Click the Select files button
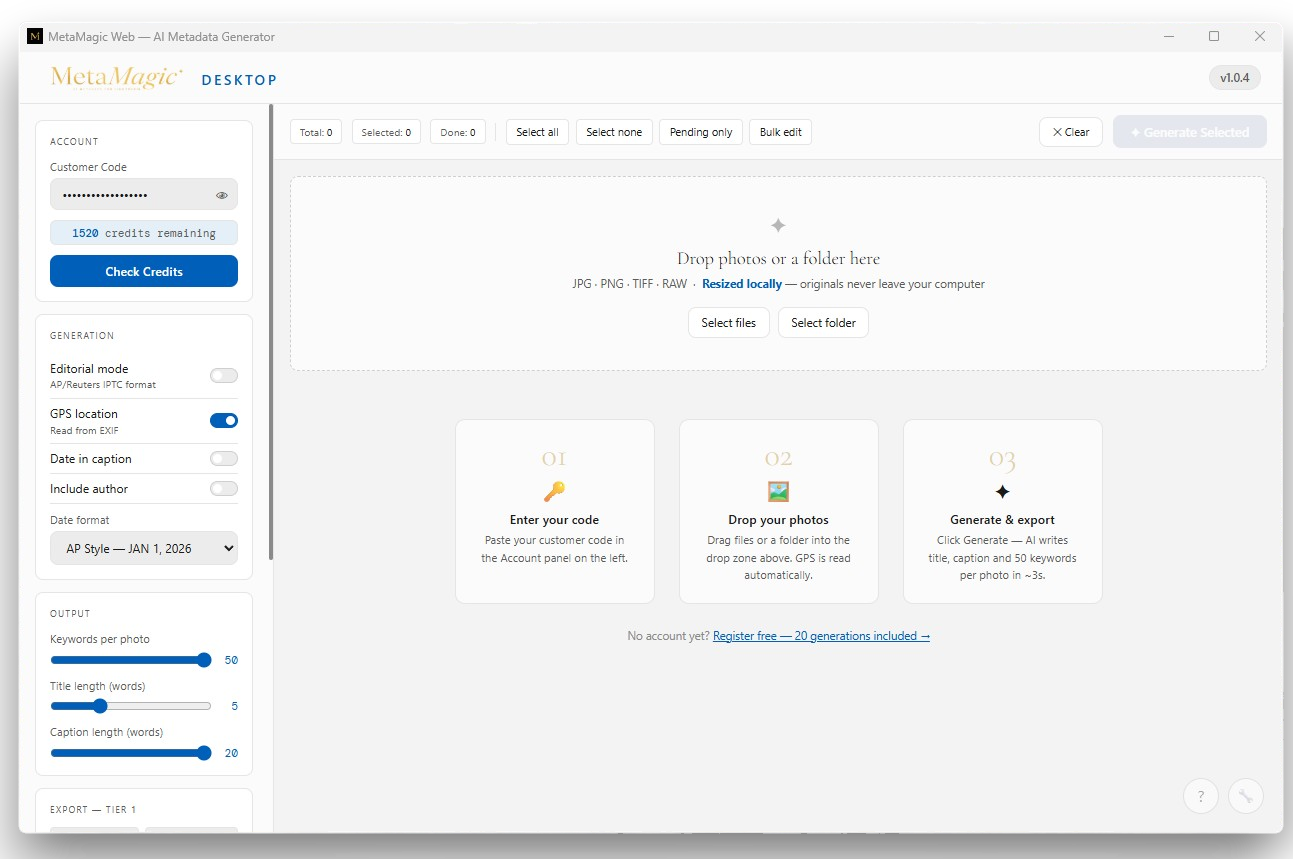Screen dimensions: 1293x859 (x=729, y=323)
